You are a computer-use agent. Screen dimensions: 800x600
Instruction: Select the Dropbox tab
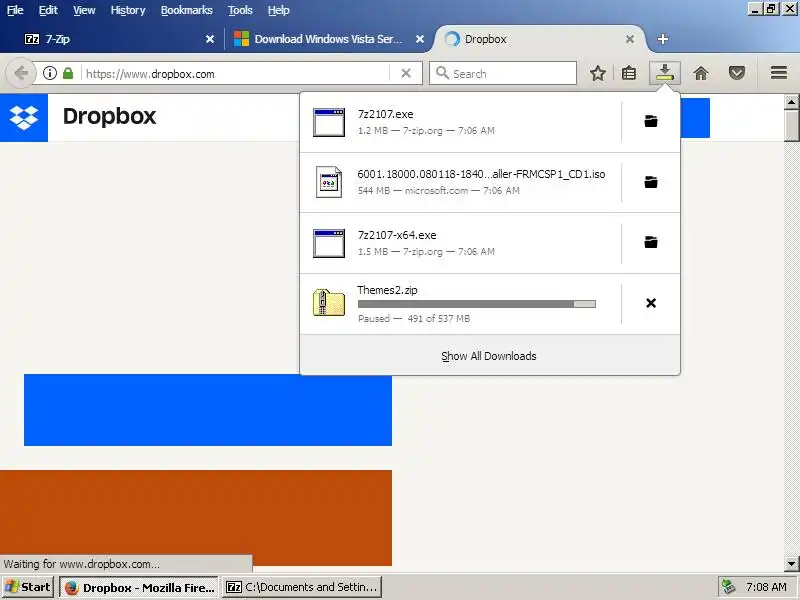click(x=540, y=39)
